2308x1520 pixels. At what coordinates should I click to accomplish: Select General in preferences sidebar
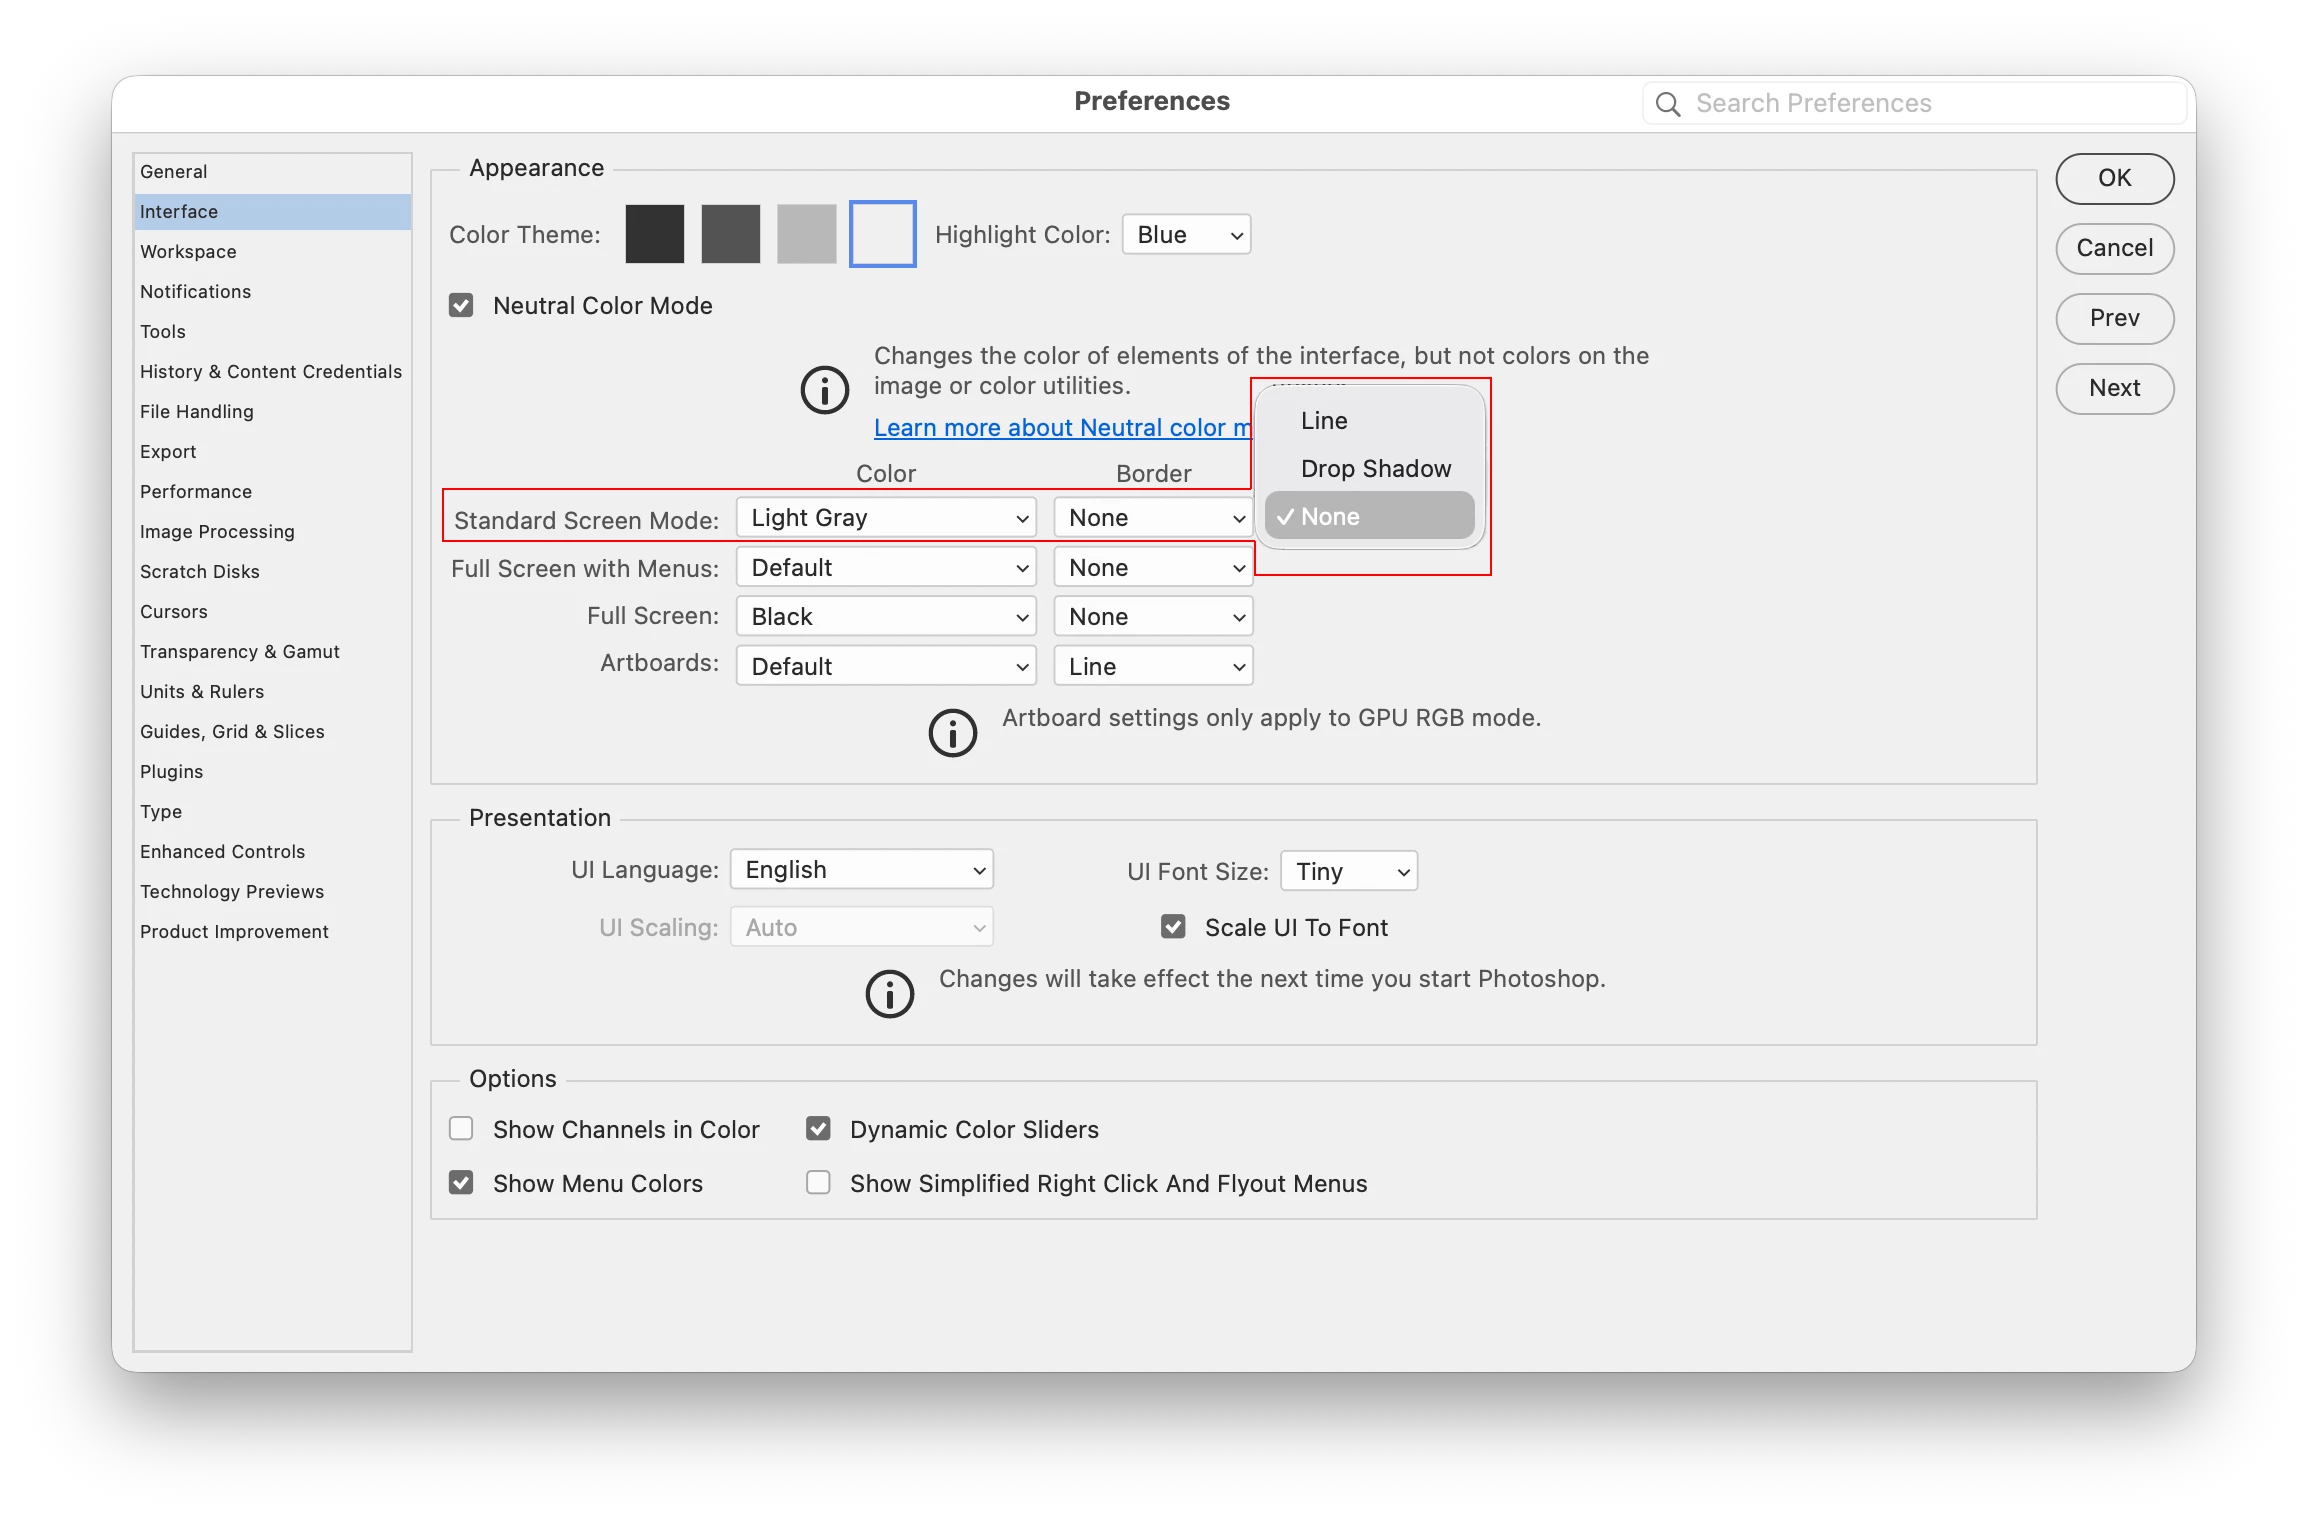click(x=272, y=171)
